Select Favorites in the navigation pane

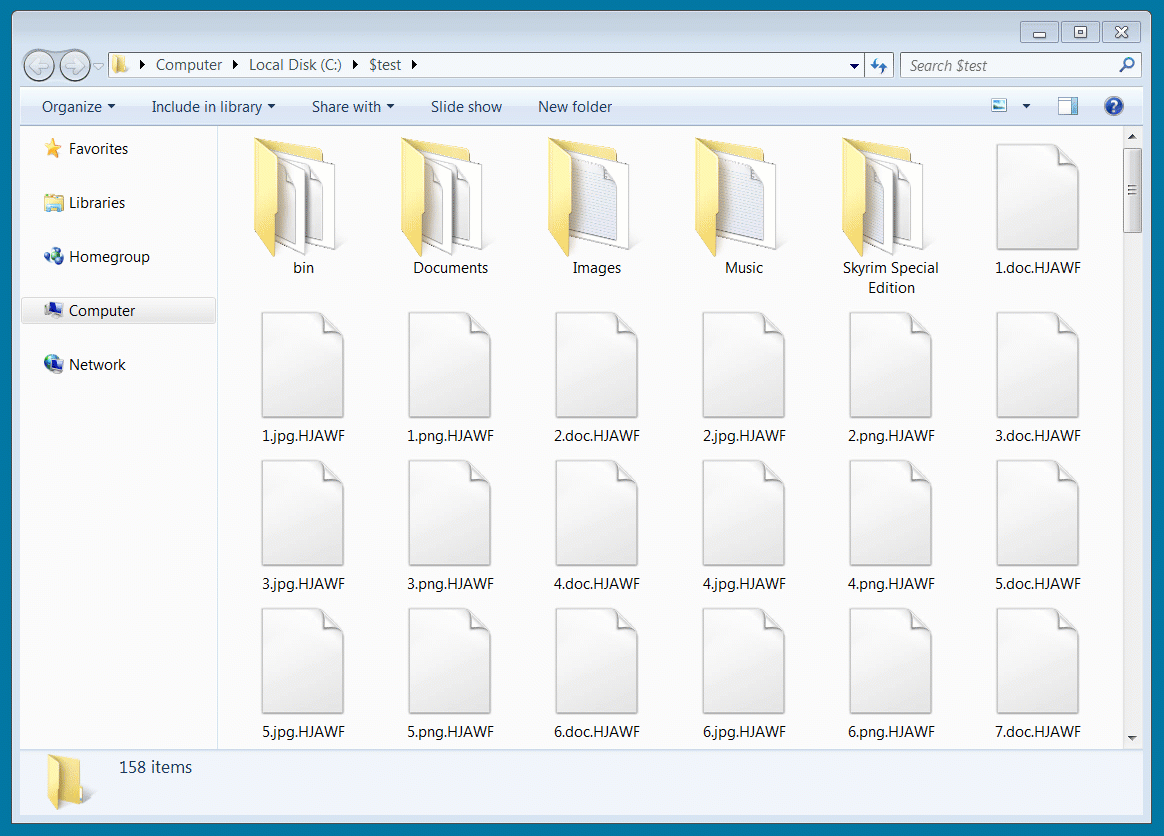(x=85, y=148)
